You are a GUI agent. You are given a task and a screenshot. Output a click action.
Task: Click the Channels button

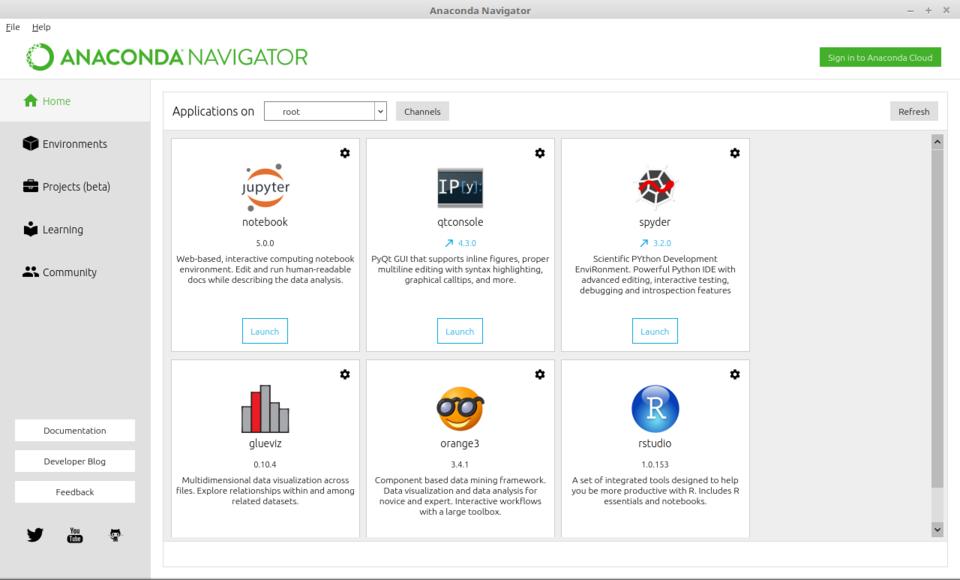pos(422,111)
